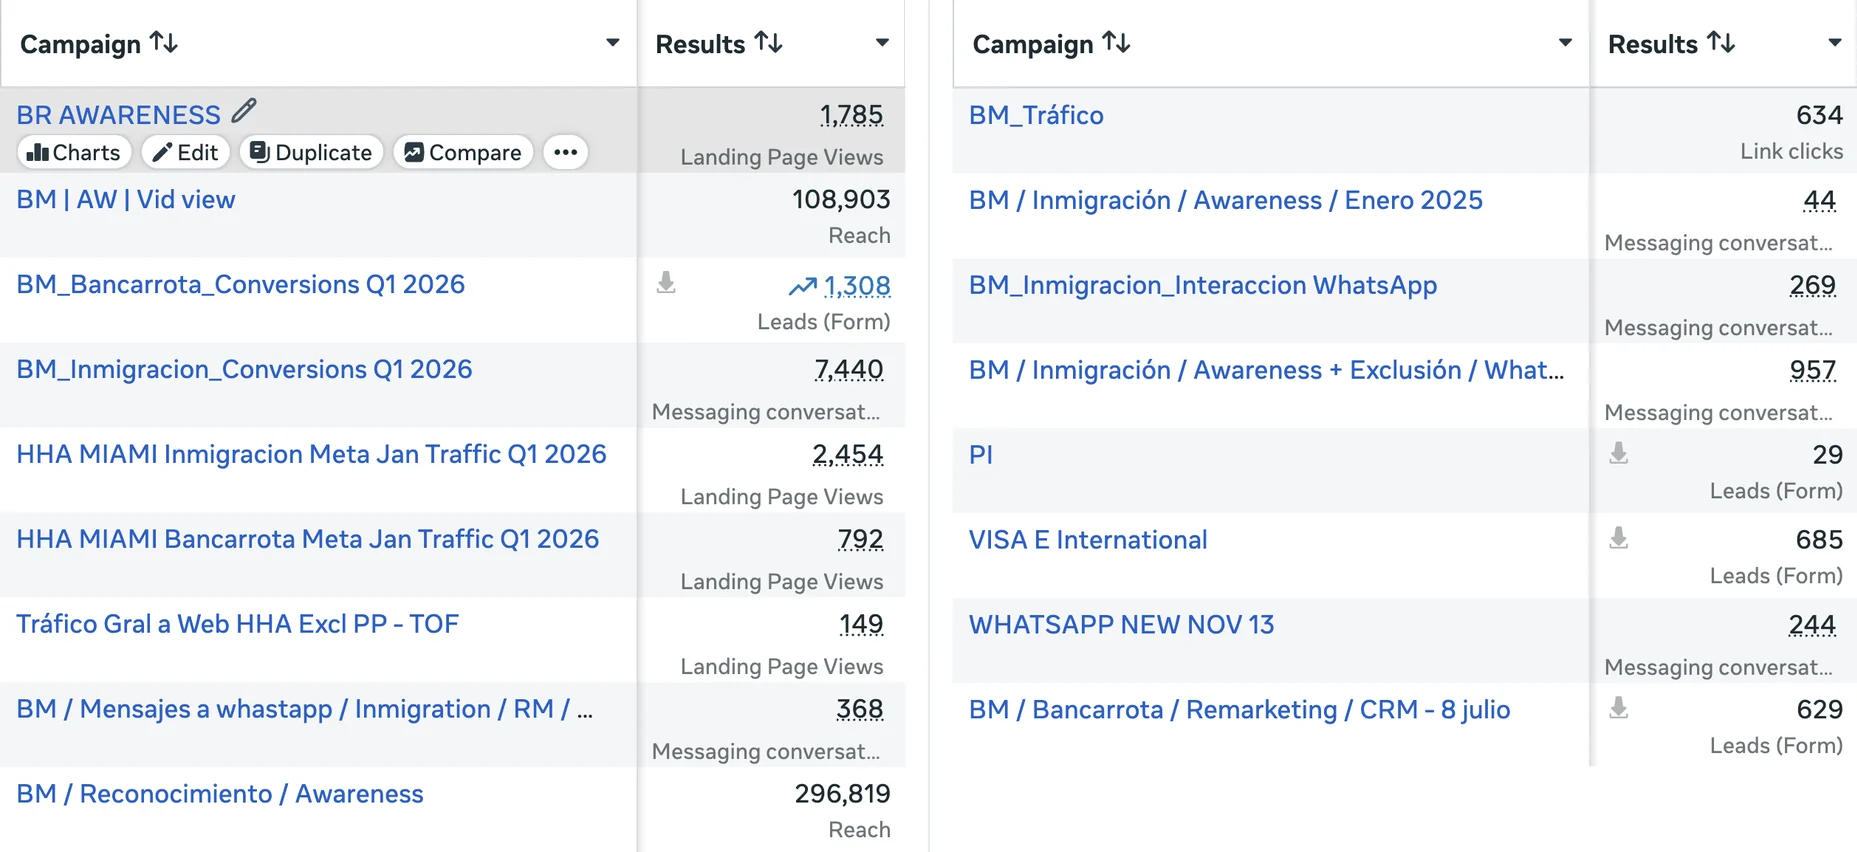The width and height of the screenshot is (1857, 852).
Task: Open HHA MIAMI Bancarrota Meta Jan Traffic campaign
Action: (x=308, y=540)
